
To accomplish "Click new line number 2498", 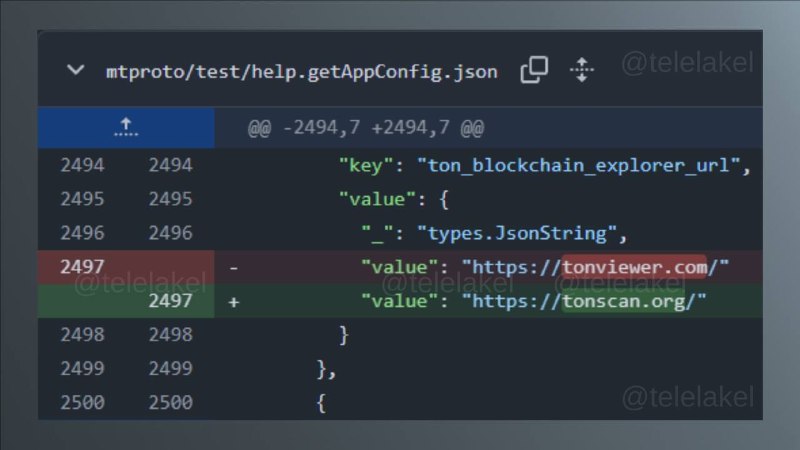I will [x=170, y=335].
